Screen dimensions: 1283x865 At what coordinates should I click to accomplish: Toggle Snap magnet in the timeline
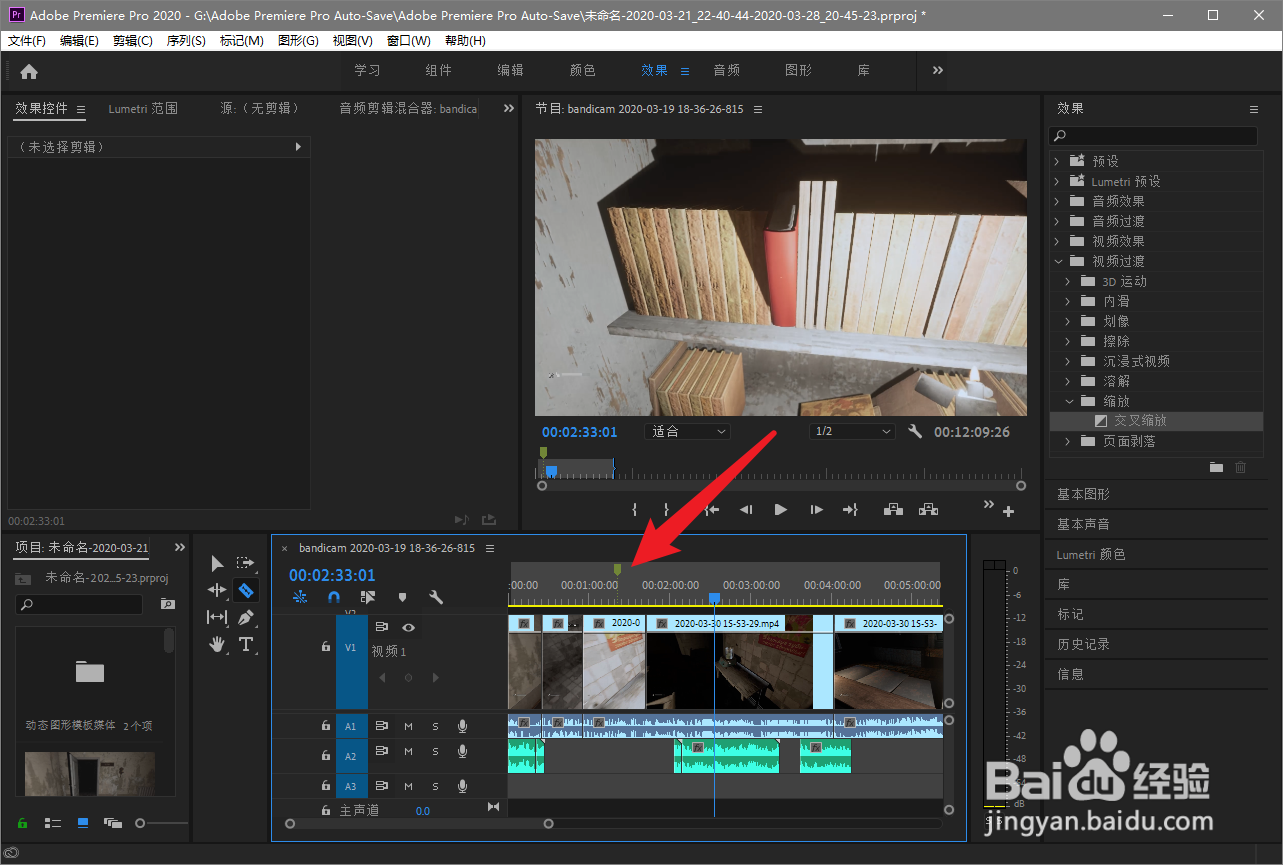[334, 597]
